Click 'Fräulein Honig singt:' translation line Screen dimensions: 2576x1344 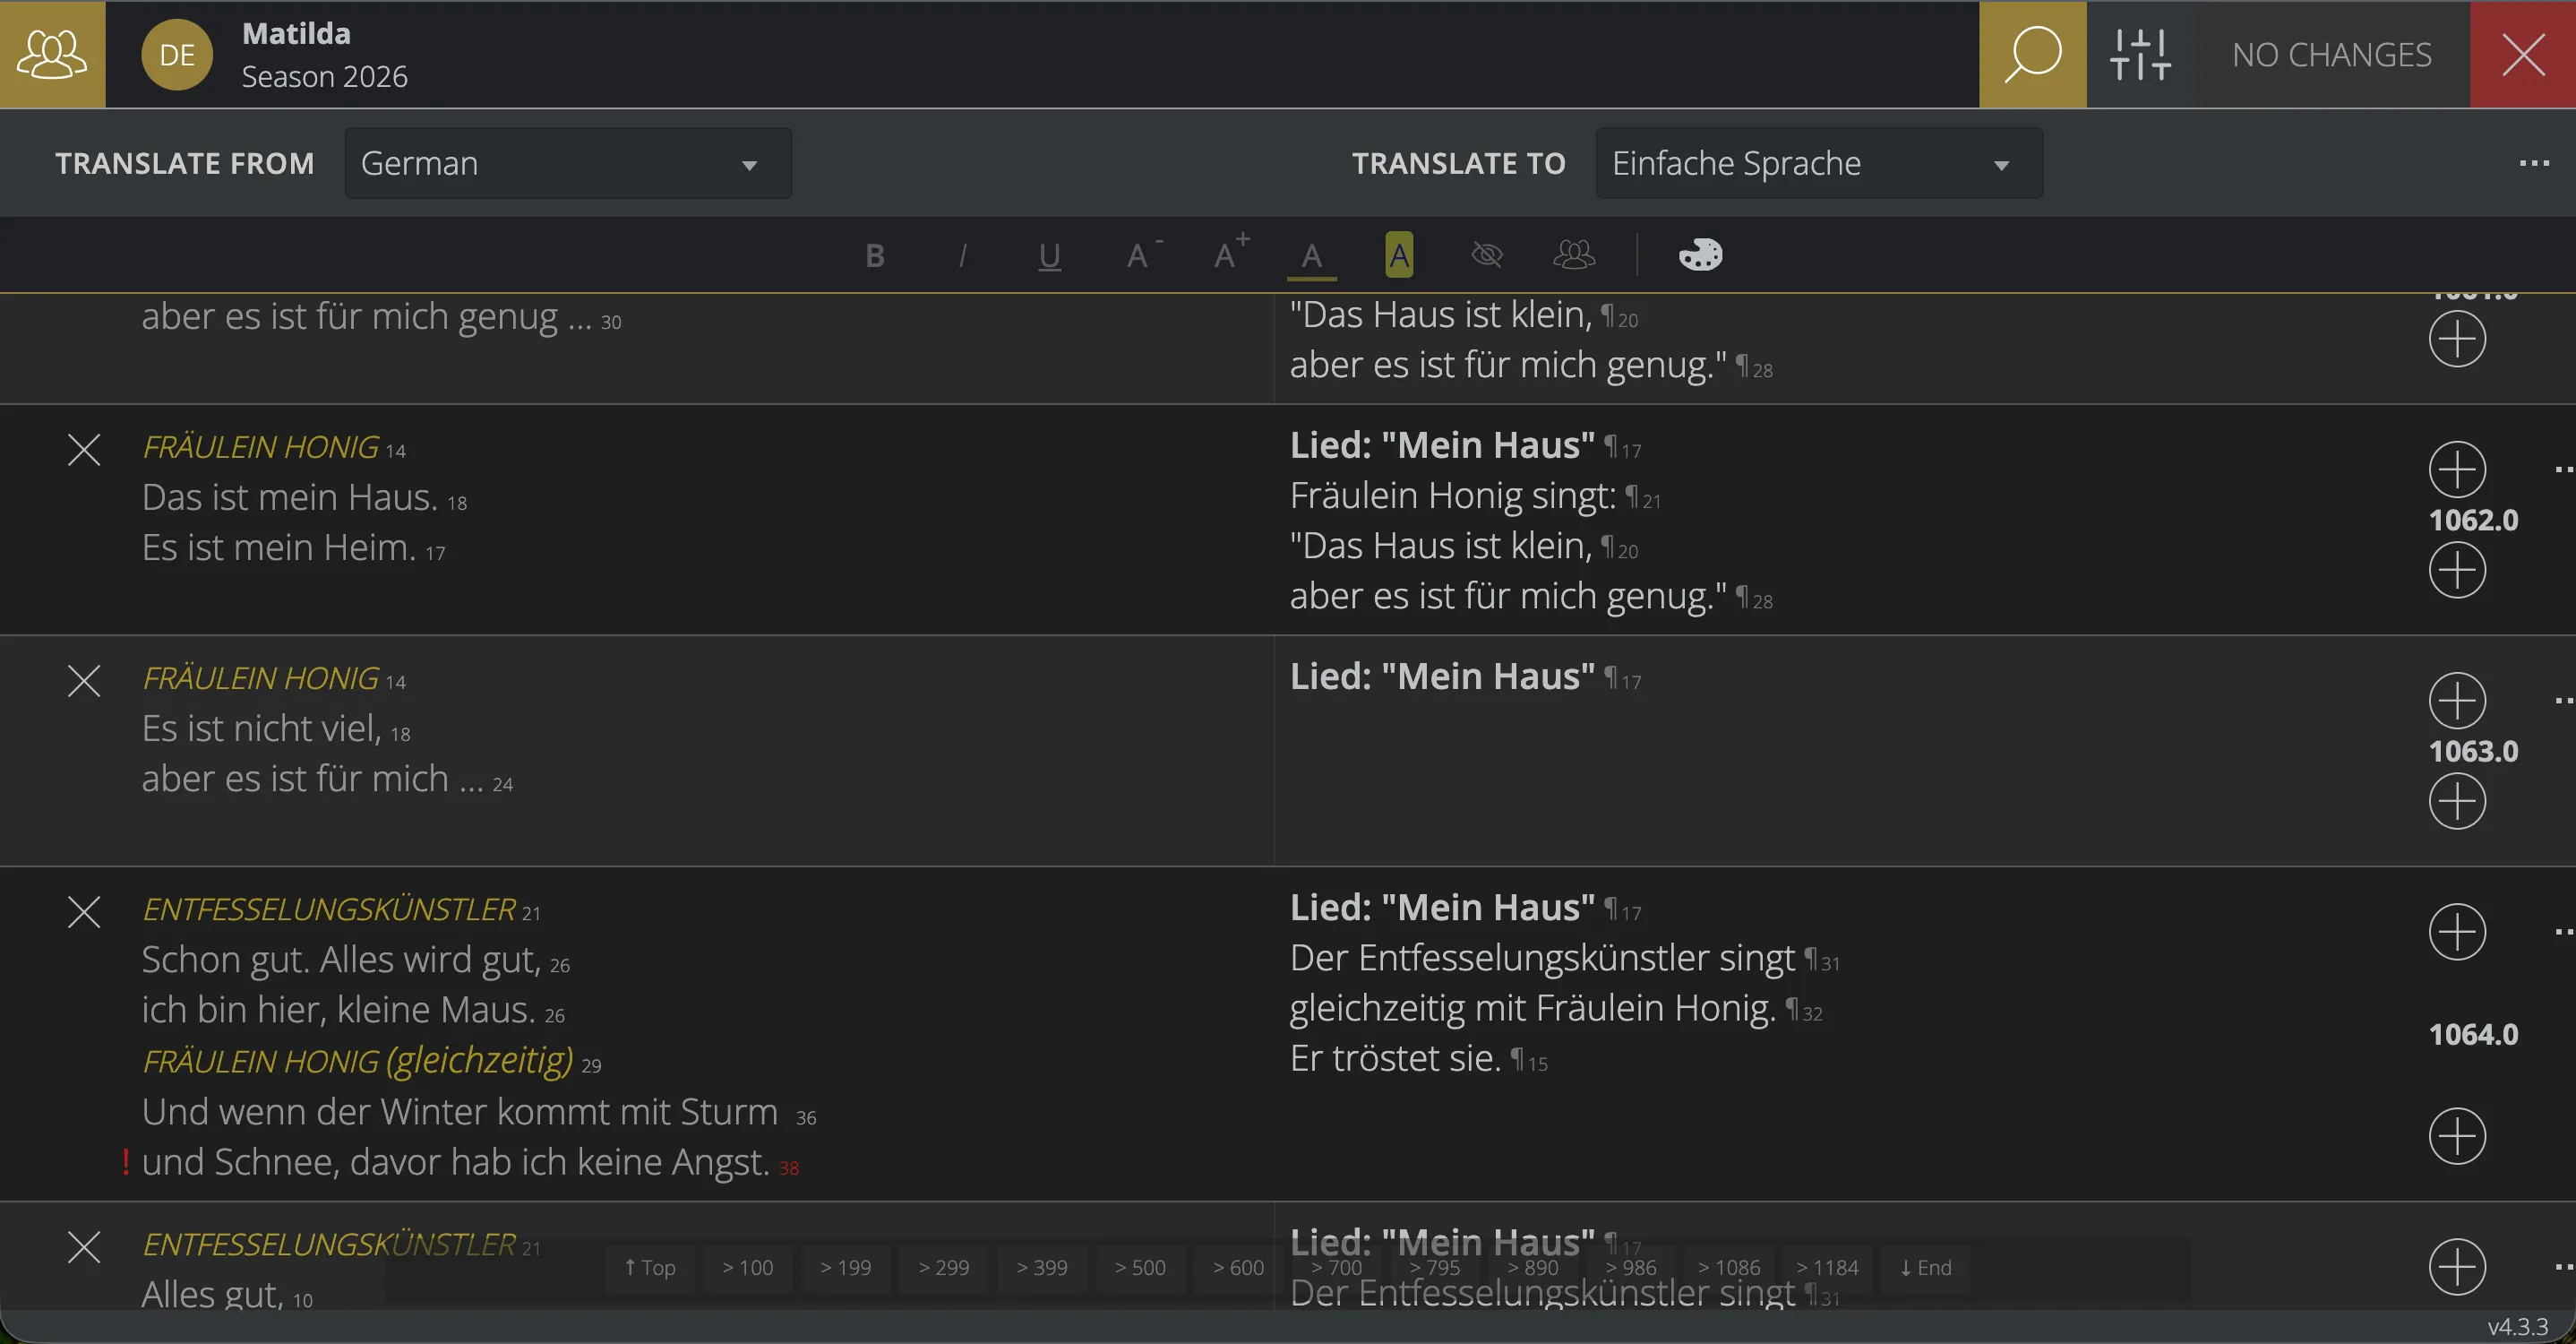tap(1452, 496)
